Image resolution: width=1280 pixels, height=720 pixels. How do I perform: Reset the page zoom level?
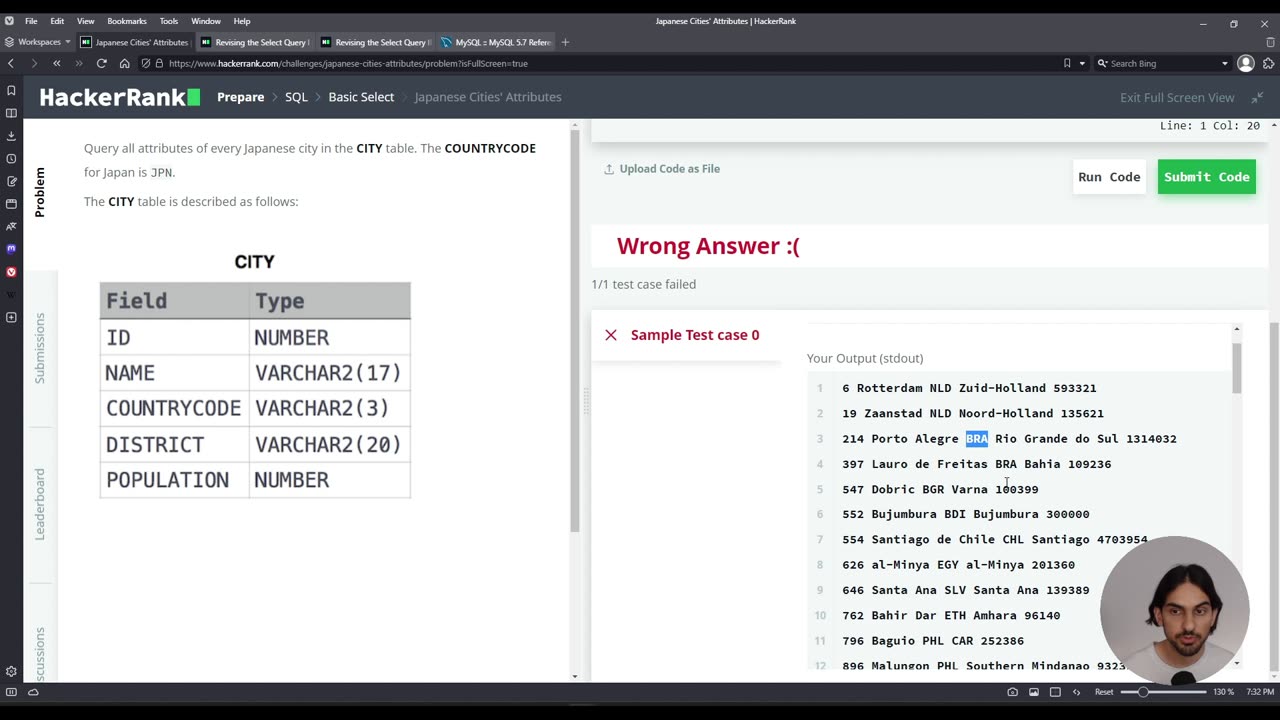tap(1104, 692)
